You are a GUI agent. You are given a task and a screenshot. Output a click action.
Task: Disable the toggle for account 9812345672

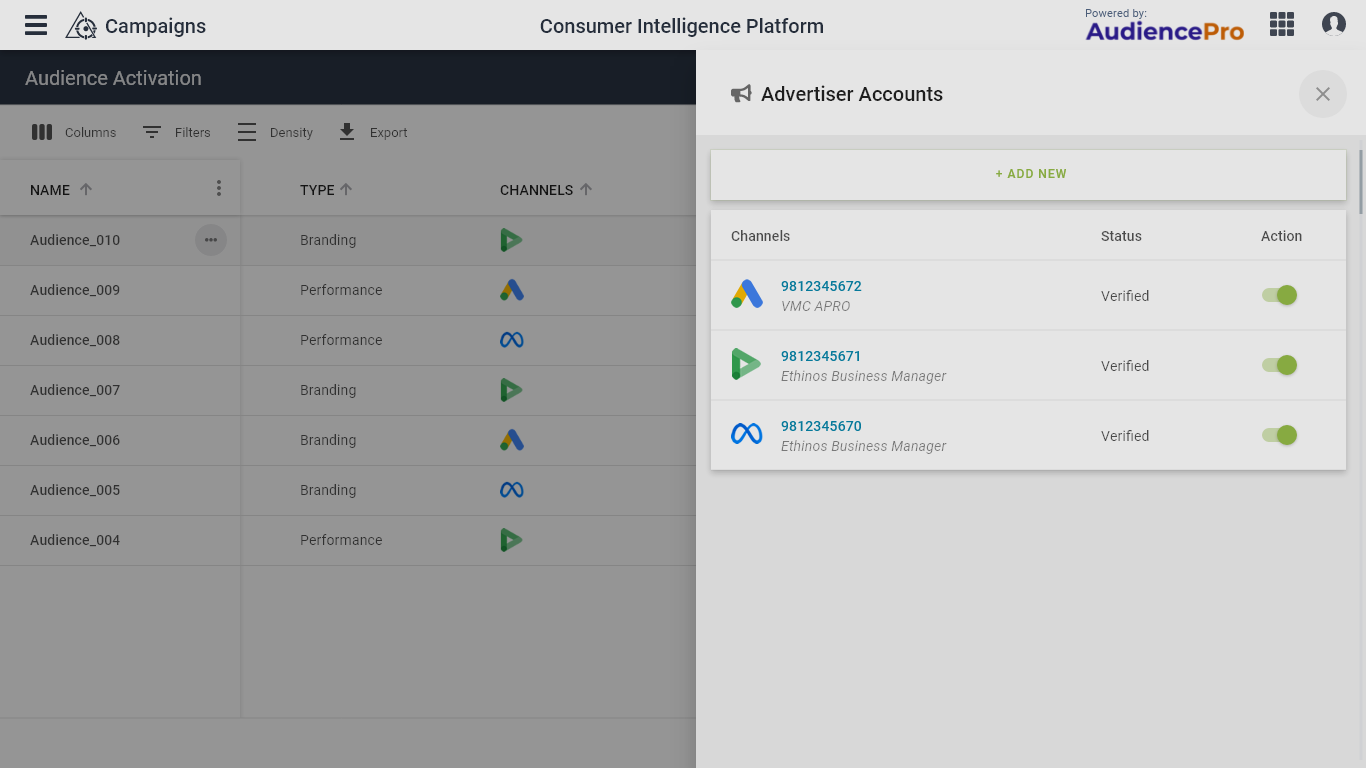coord(1279,295)
